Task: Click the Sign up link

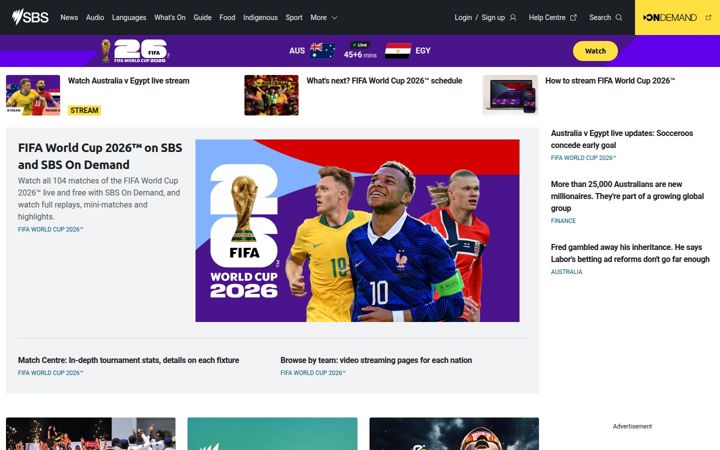Action: click(x=493, y=17)
